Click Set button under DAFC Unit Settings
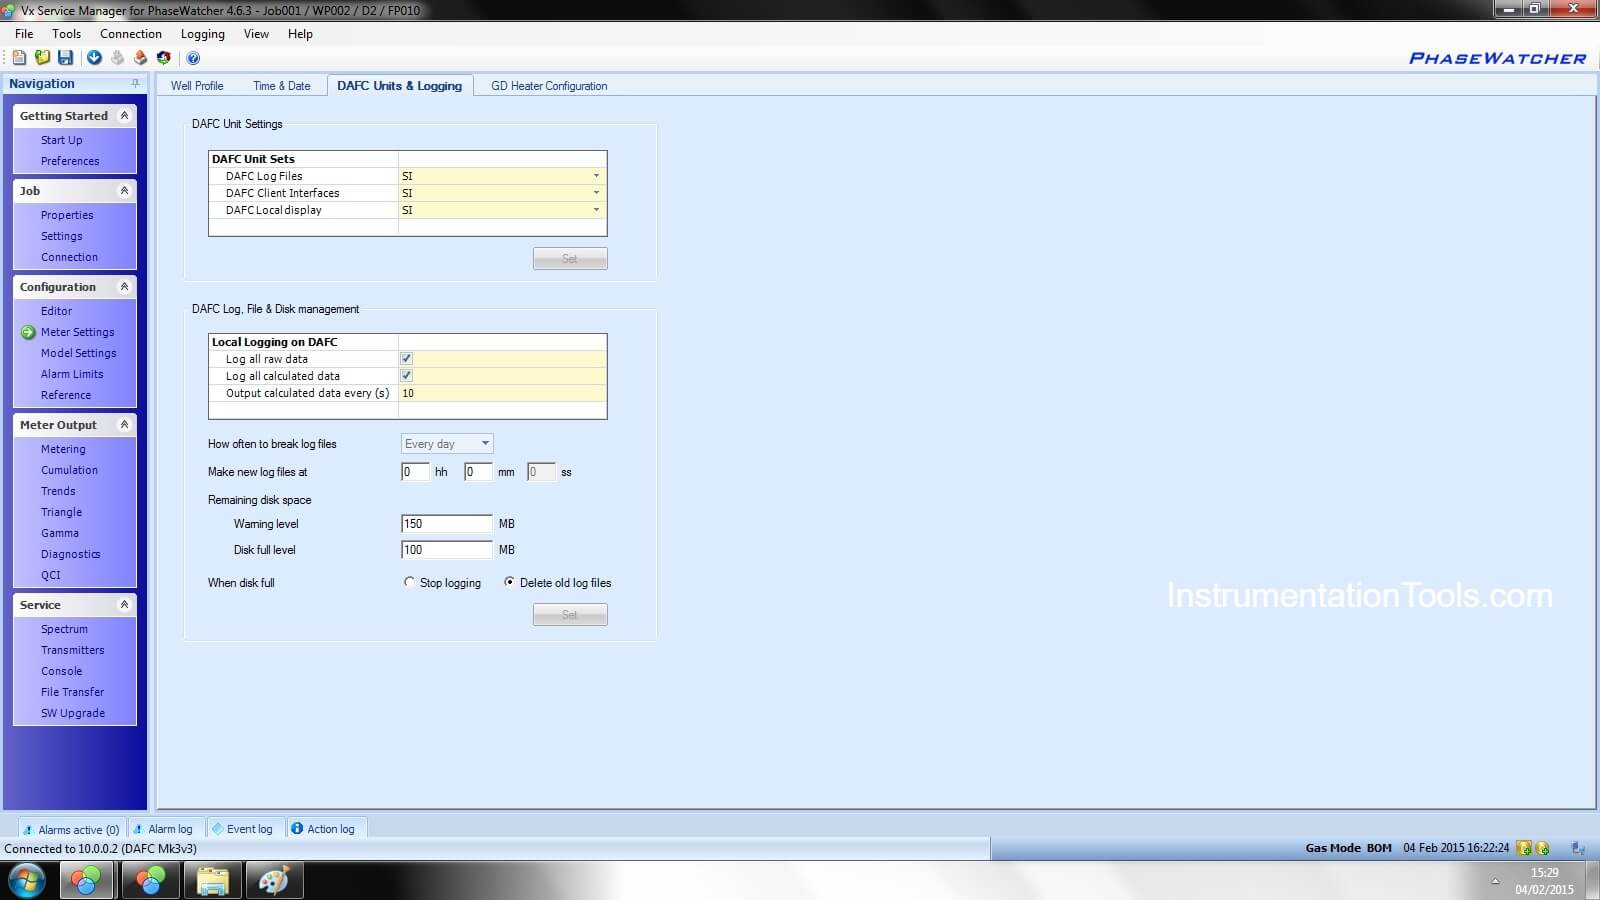 point(570,259)
